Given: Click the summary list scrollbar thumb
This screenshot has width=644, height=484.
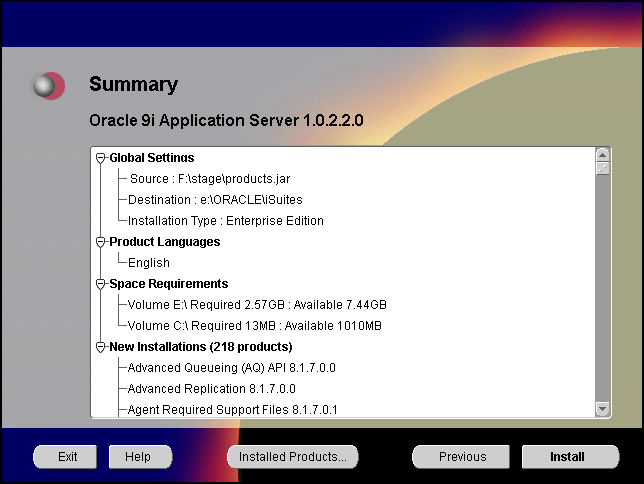Looking at the screenshot, I should click(603, 168).
